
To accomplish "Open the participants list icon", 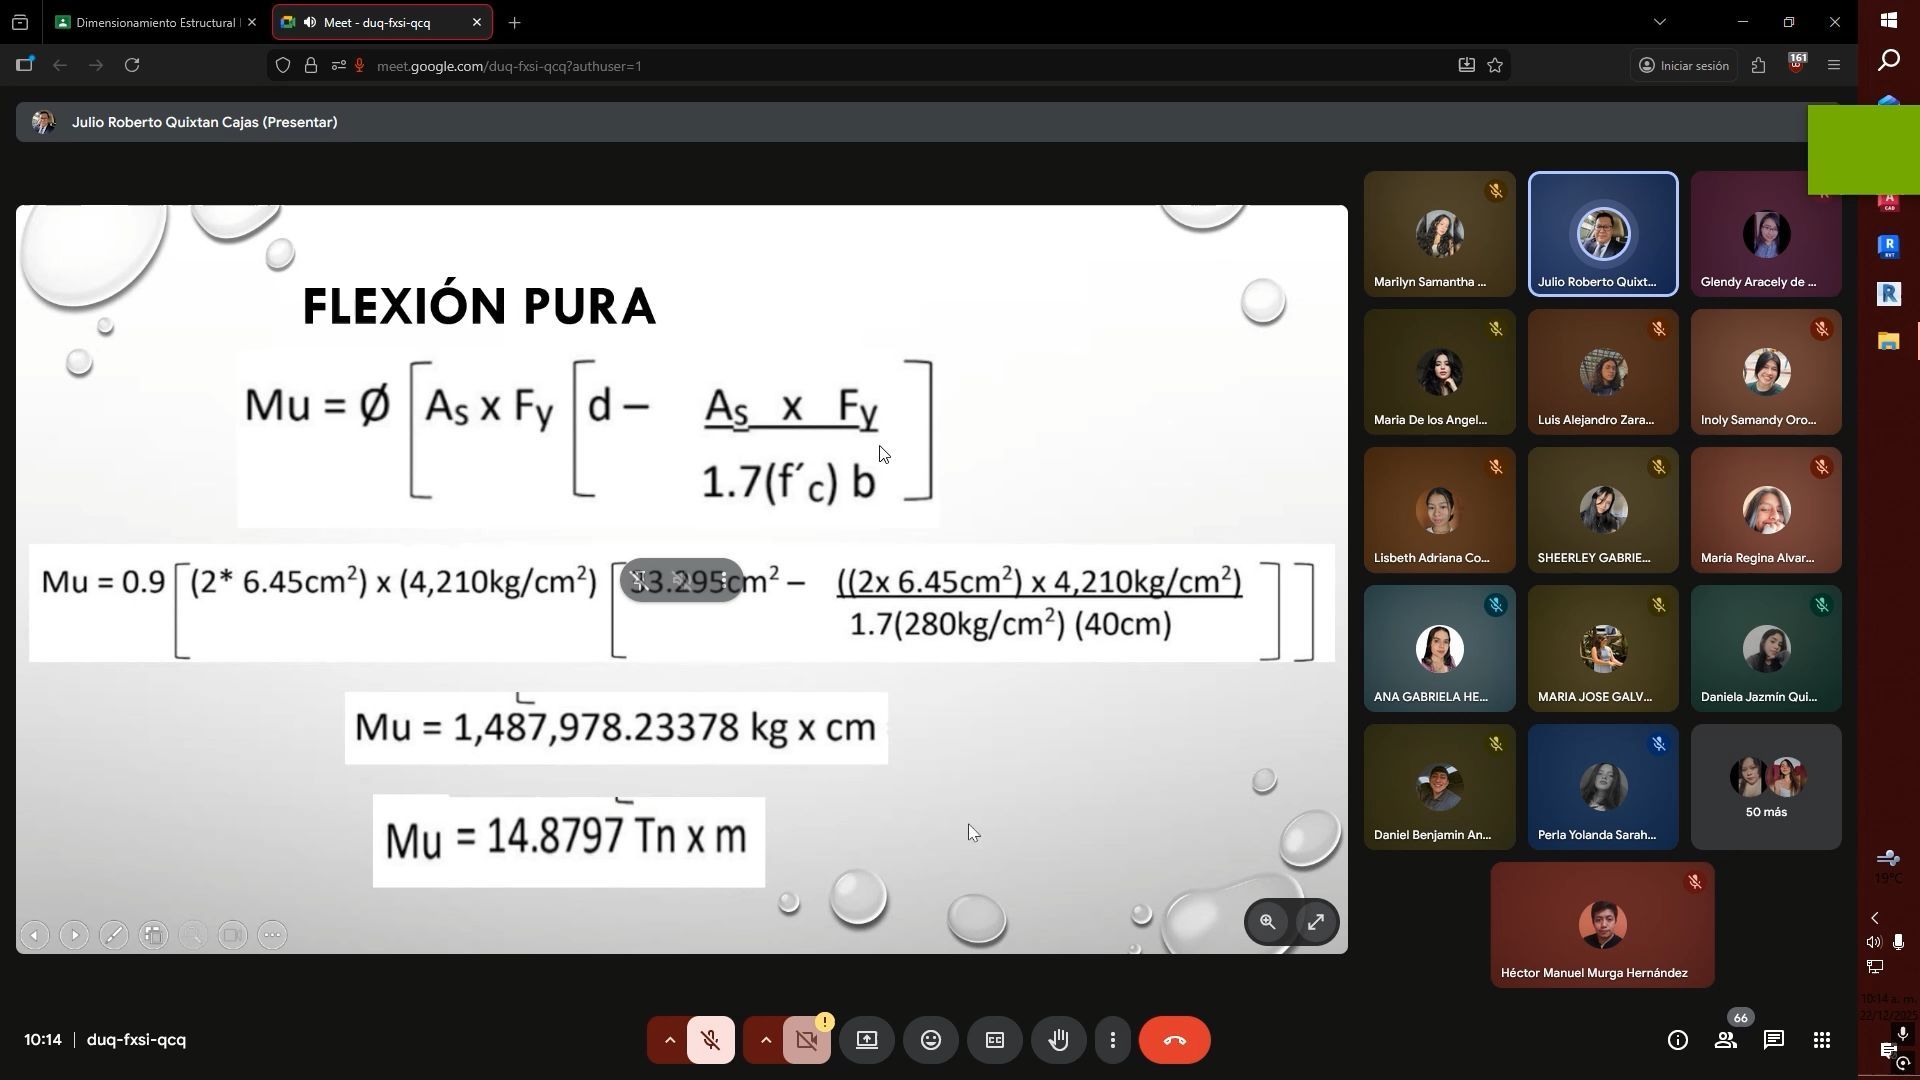I will click(1725, 1040).
